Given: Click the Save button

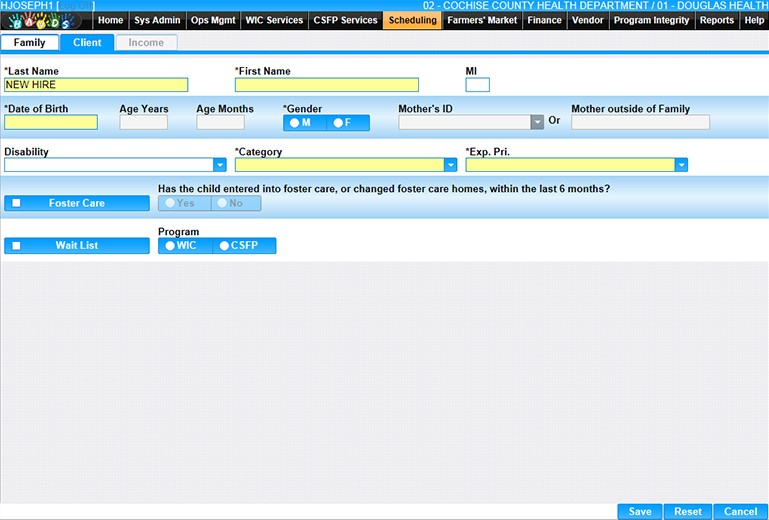Looking at the screenshot, I should tap(639, 511).
